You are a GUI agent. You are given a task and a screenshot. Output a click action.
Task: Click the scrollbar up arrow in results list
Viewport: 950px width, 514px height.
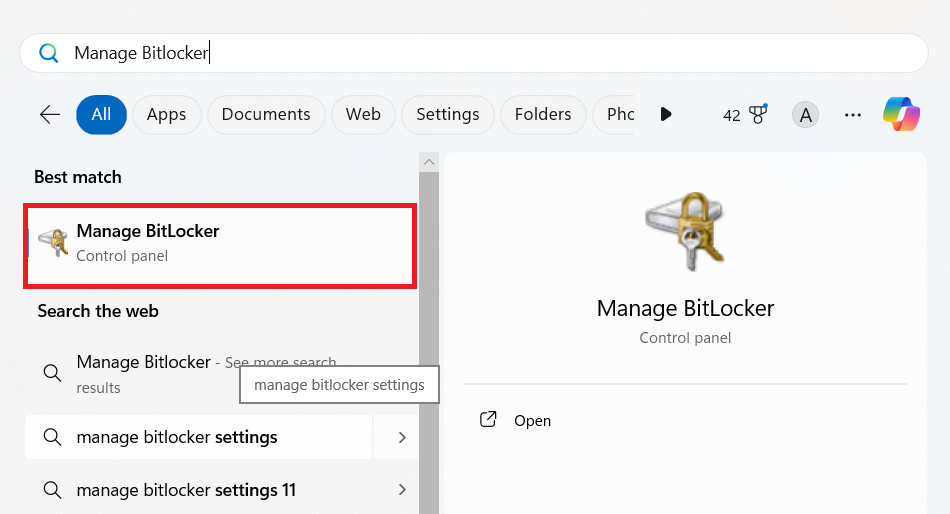(429, 162)
